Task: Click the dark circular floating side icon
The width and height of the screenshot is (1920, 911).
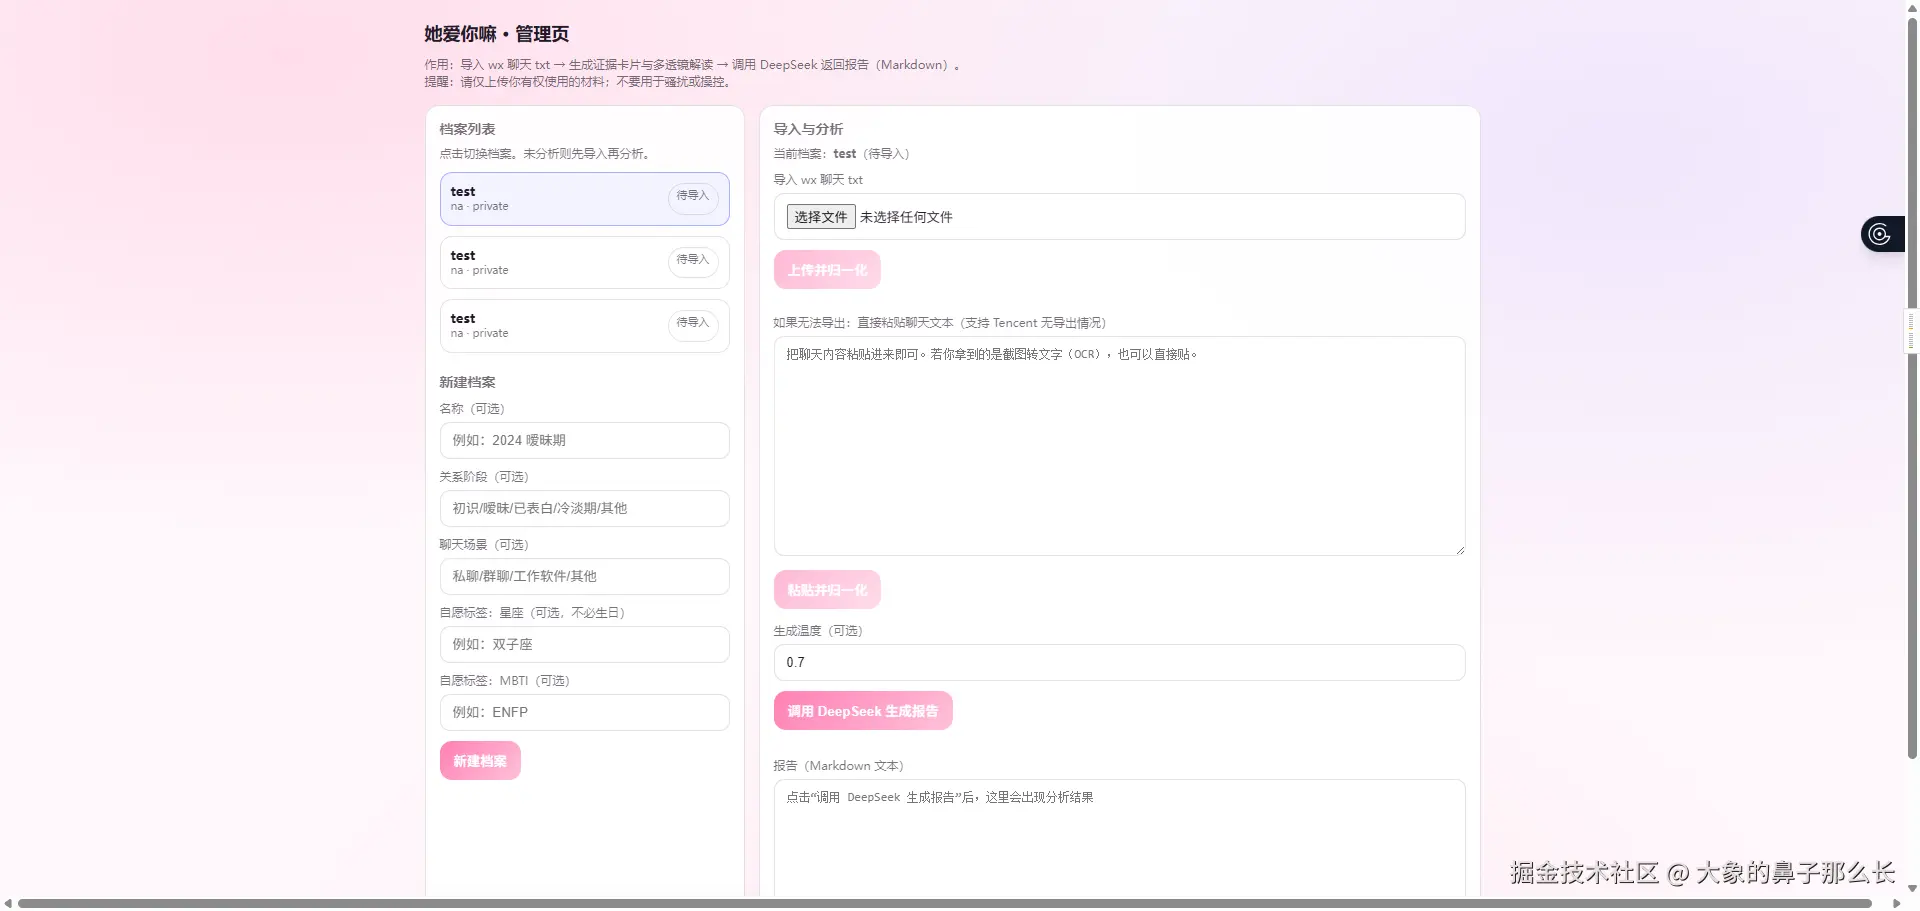Action: 1880,233
